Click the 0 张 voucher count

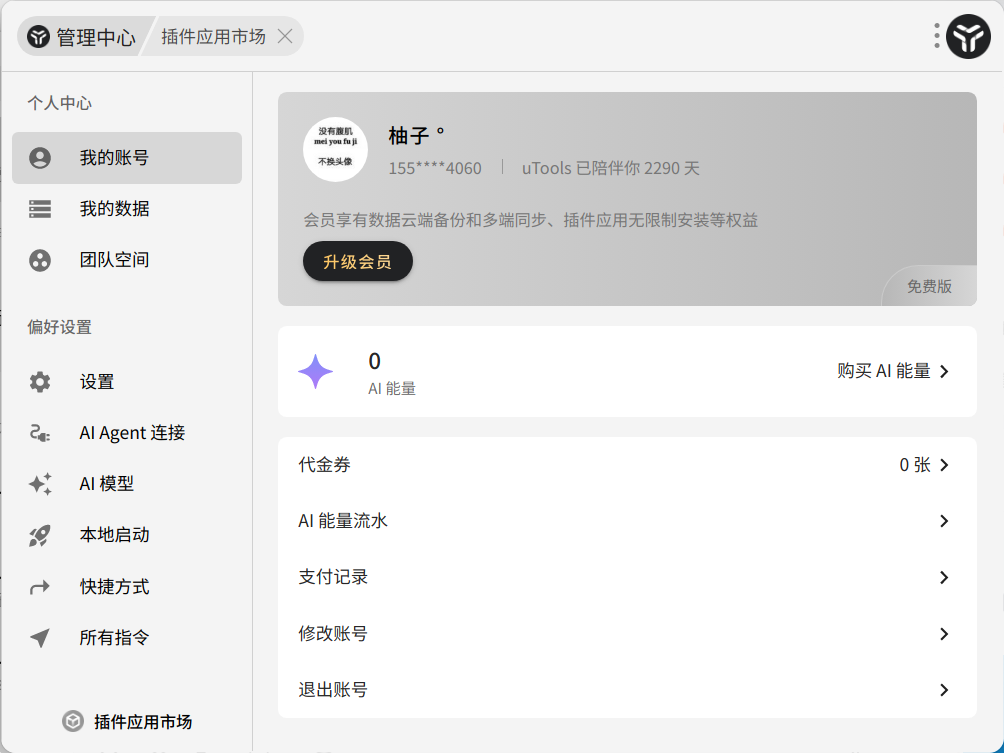(915, 465)
